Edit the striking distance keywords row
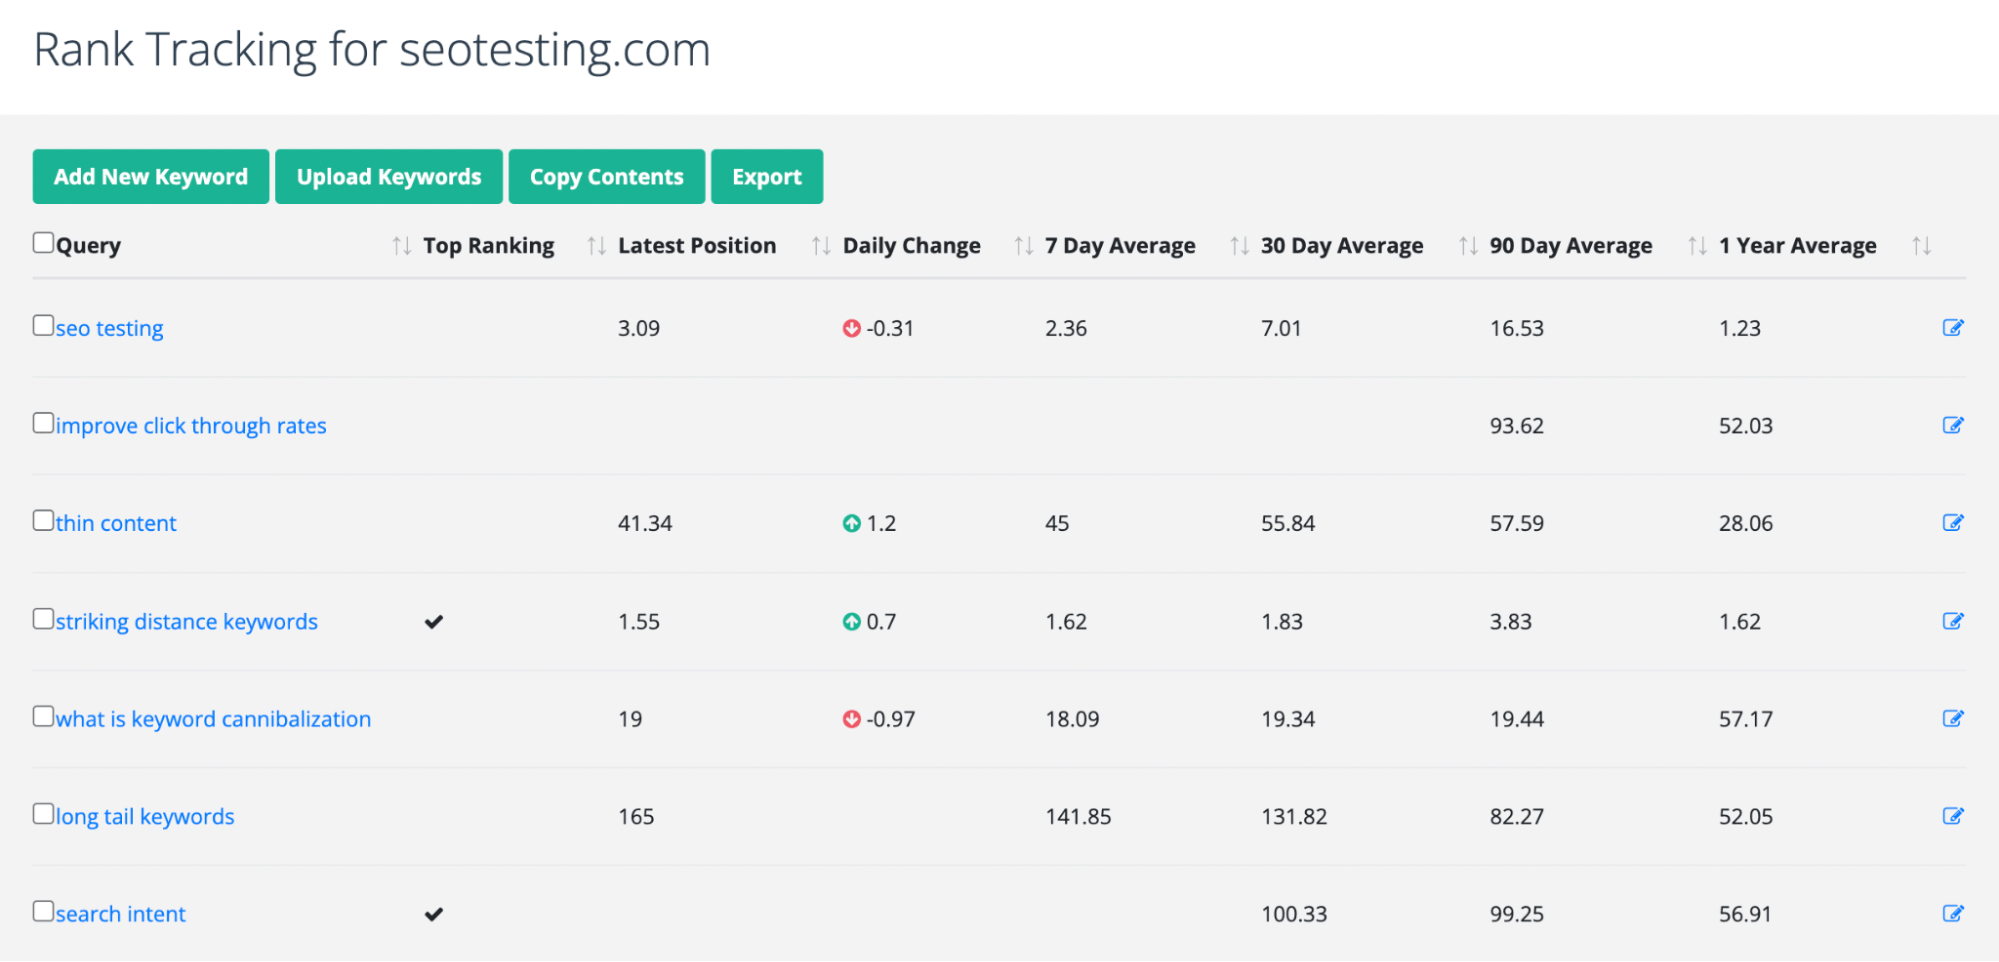The width and height of the screenshot is (1999, 962). [x=1952, y=621]
